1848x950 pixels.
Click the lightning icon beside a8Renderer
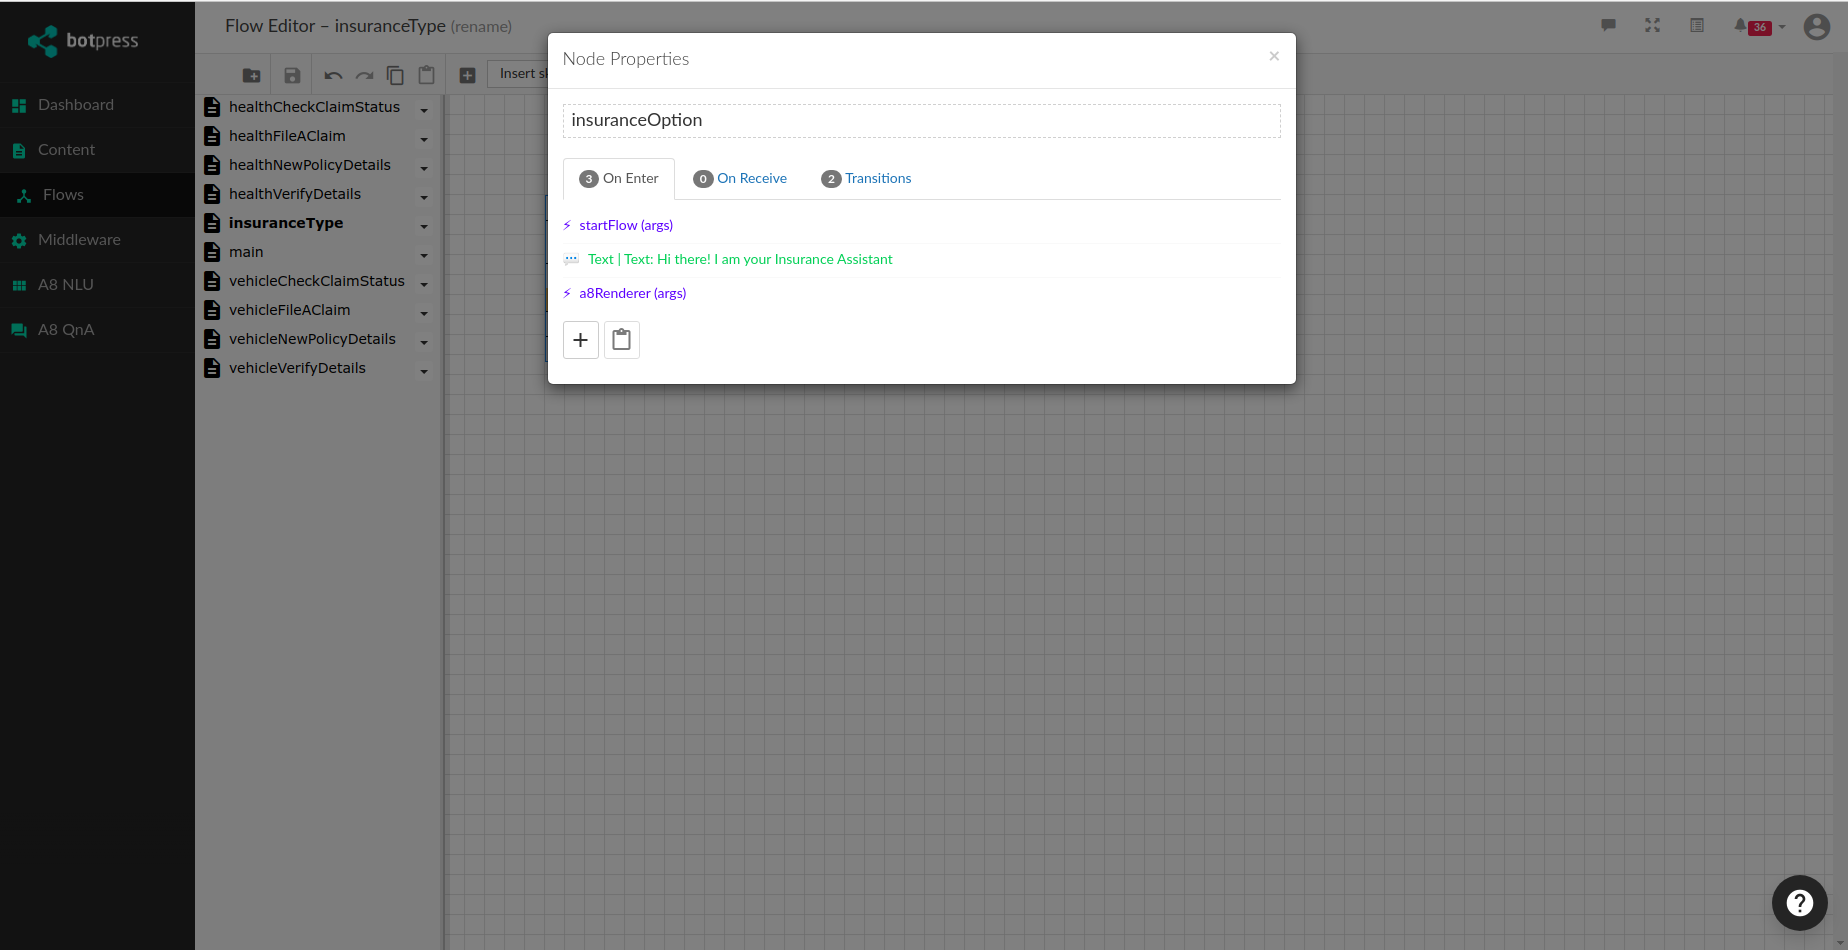pos(567,294)
